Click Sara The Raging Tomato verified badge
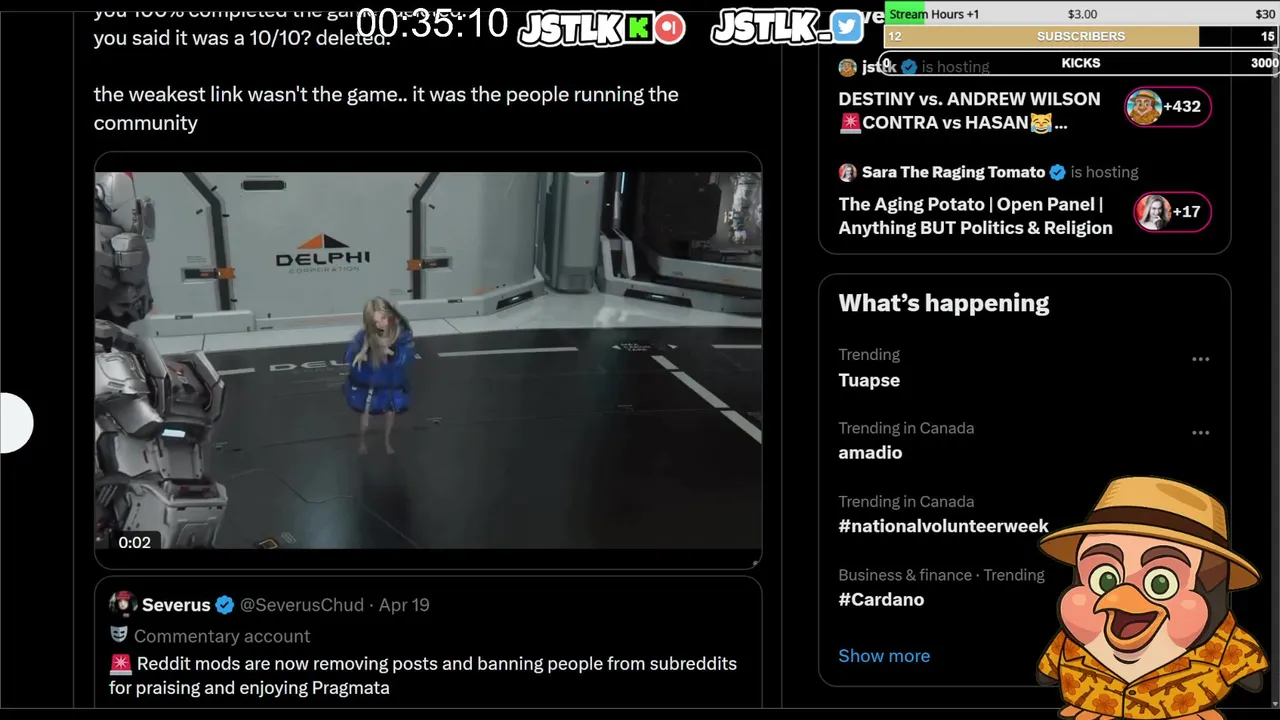The width and height of the screenshot is (1280, 720). pos(1057,172)
